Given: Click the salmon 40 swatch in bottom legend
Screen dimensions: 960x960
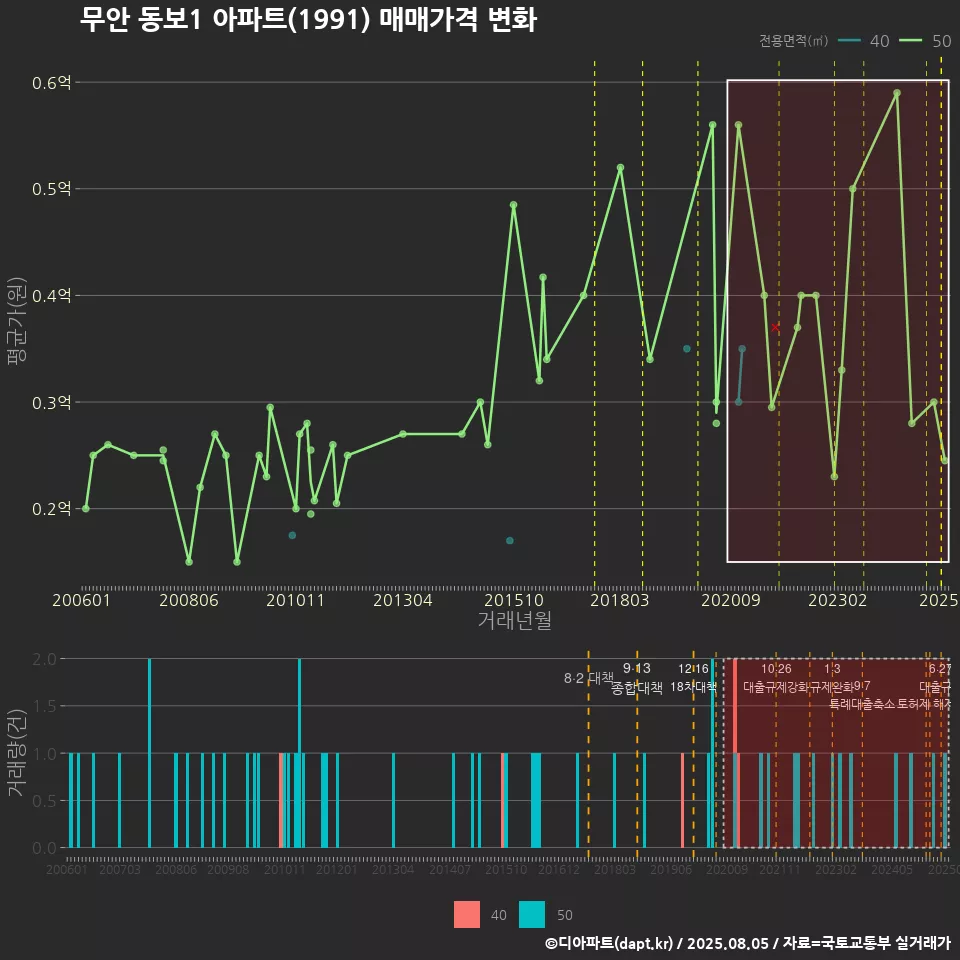Looking at the screenshot, I should 467,914.
